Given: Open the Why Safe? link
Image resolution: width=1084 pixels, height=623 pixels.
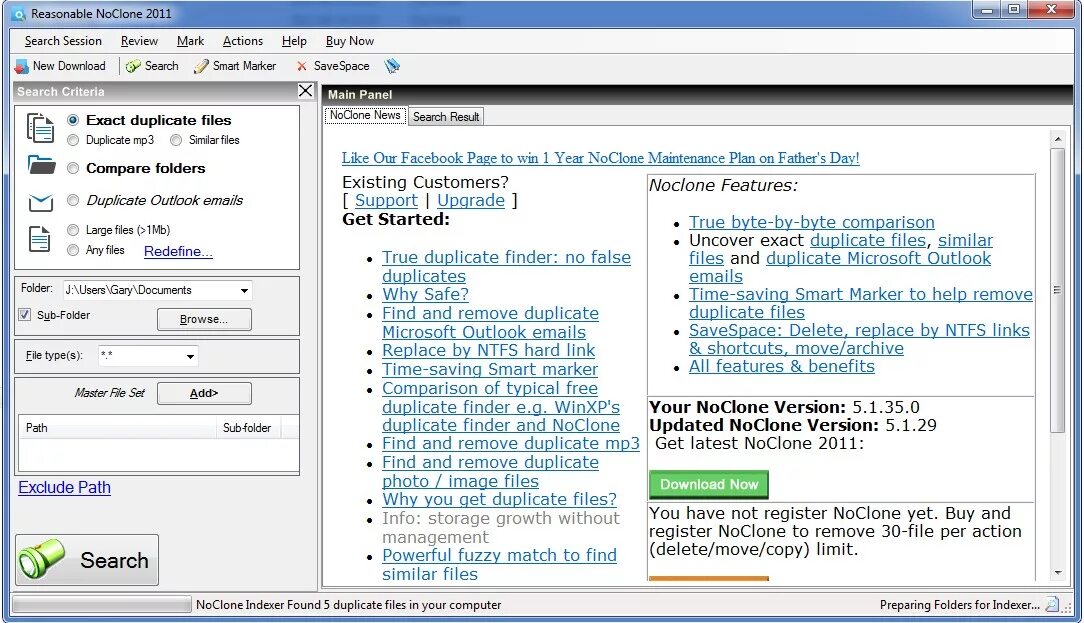Looking at the screenshot, I should 425,294.
